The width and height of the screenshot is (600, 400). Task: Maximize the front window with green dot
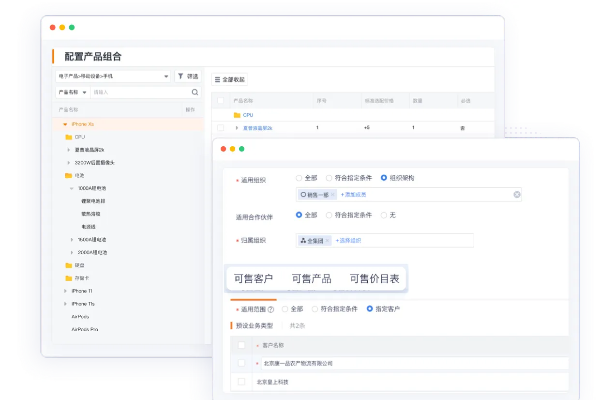point(241,149)
